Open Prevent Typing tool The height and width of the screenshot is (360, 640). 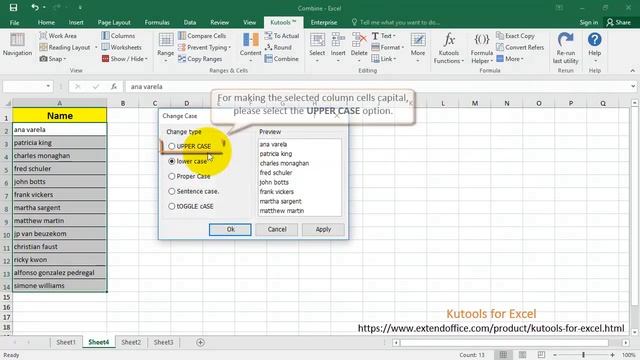pos(204,47)
